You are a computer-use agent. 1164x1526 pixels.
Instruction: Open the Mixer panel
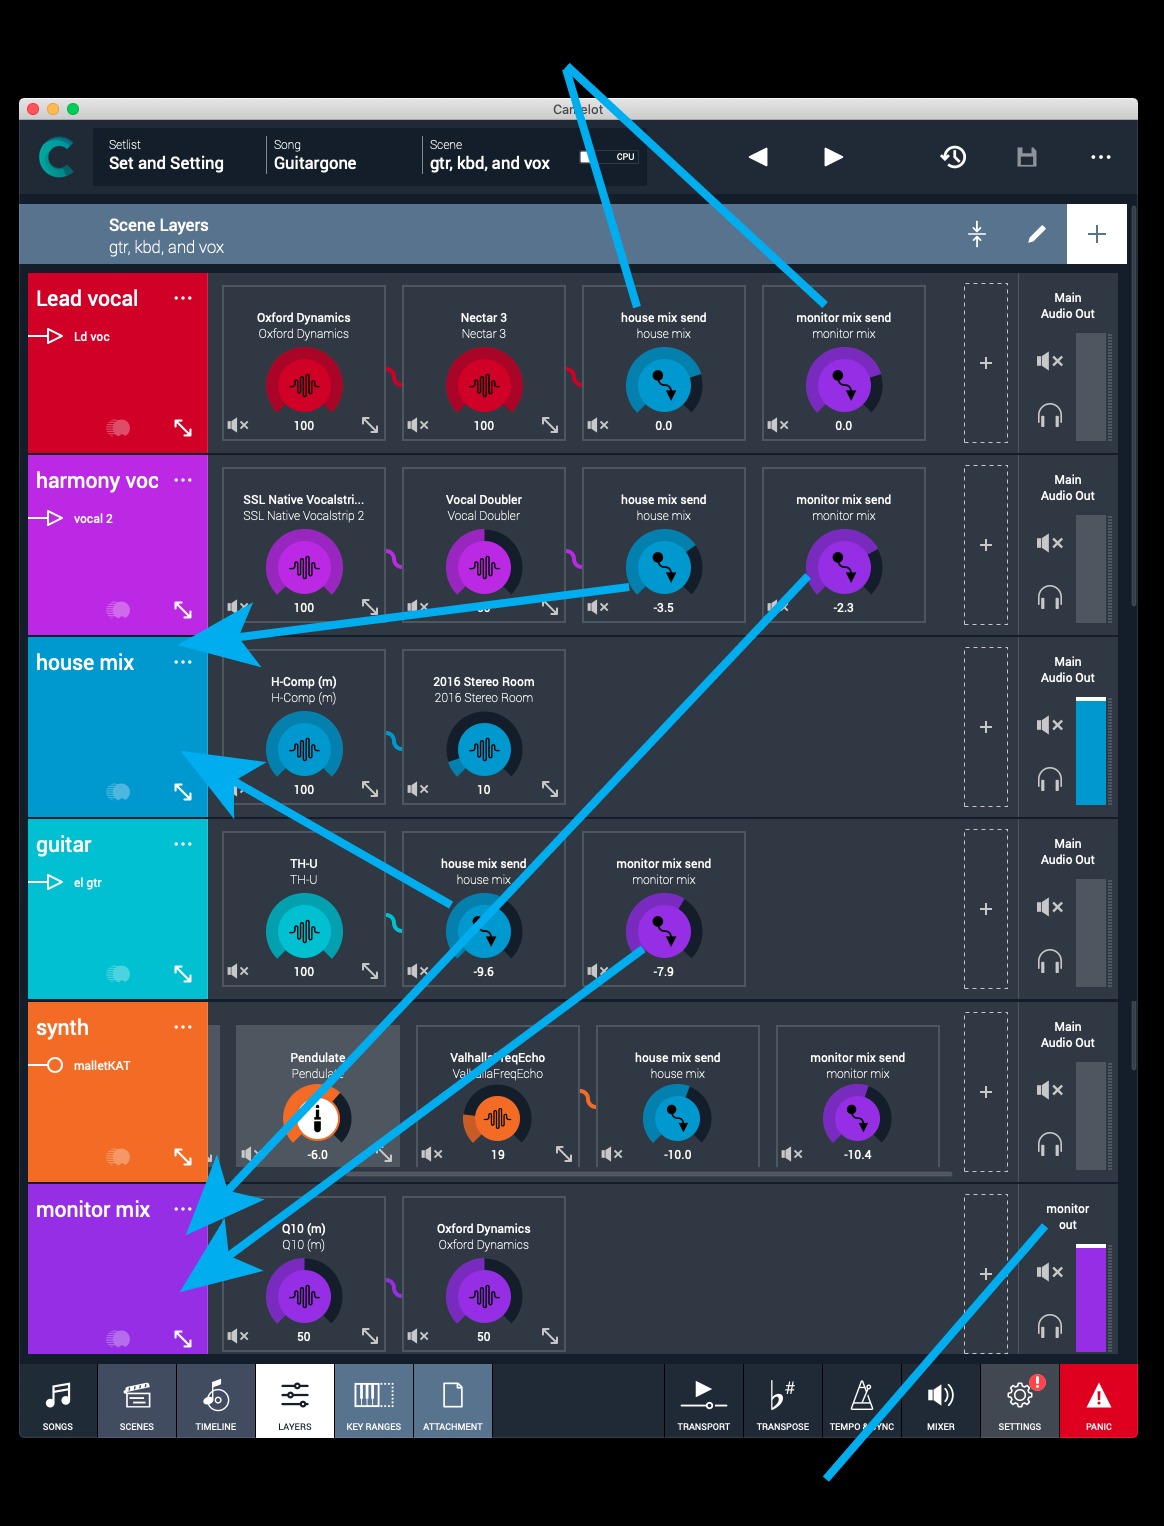click(x=939, y=1400)
